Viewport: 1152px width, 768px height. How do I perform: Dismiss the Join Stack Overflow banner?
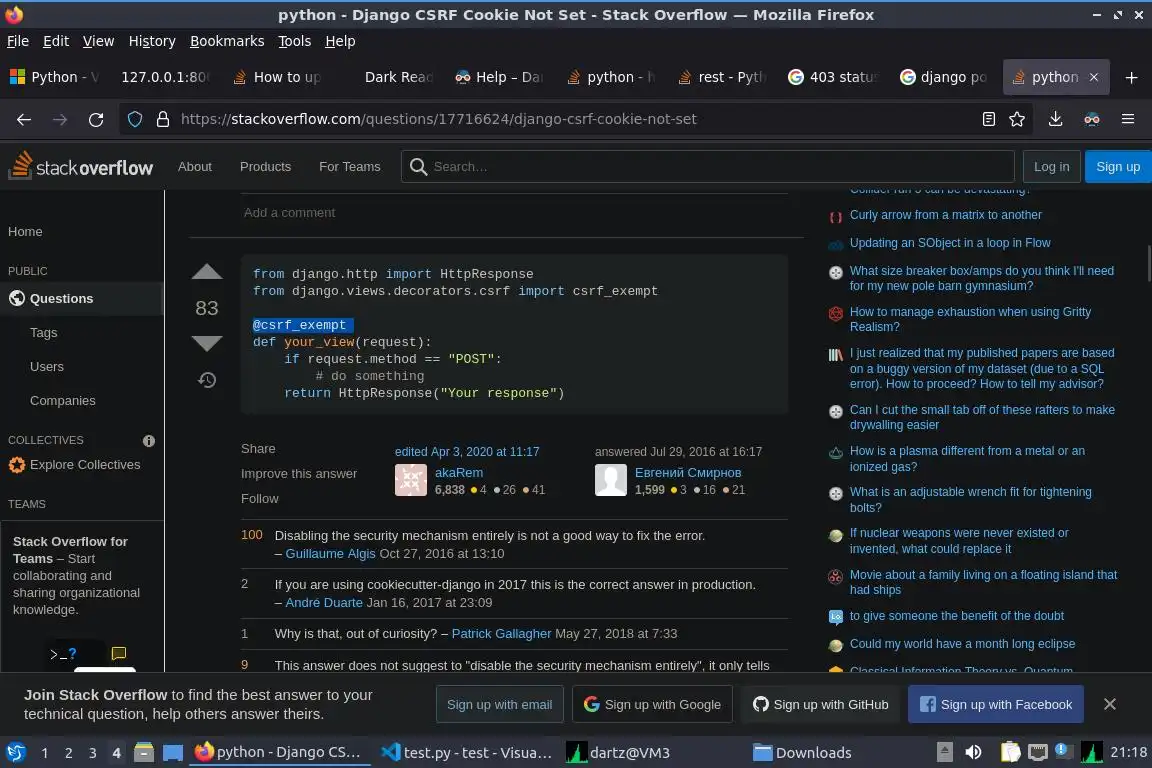1109,704
